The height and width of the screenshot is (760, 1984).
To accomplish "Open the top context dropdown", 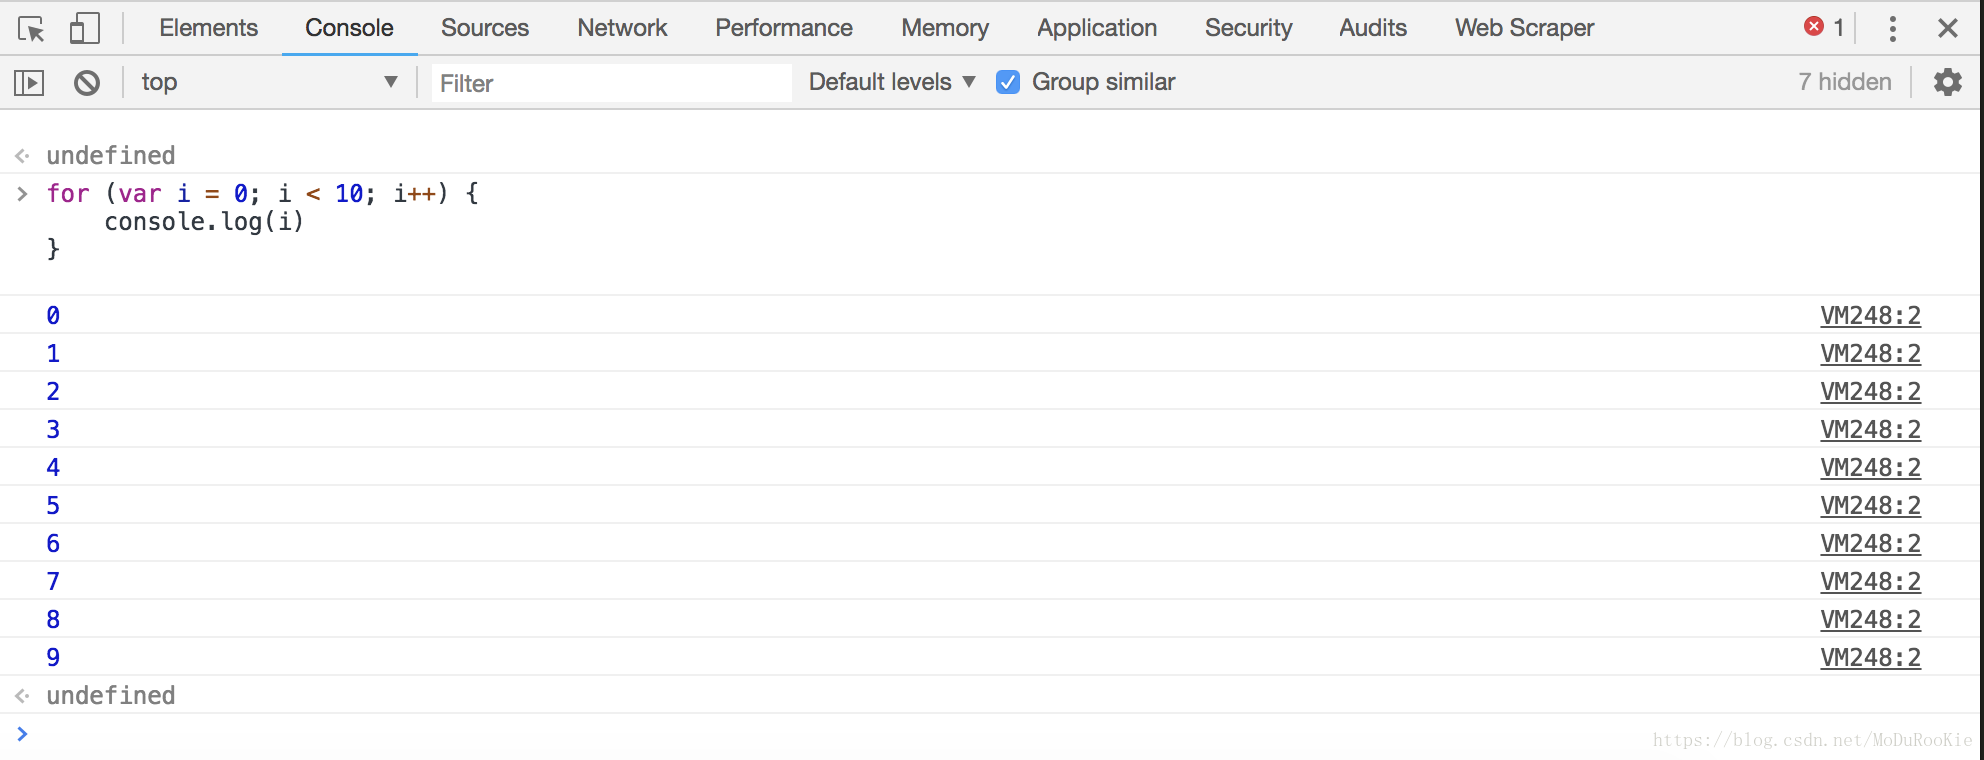I will pos(270,82).
